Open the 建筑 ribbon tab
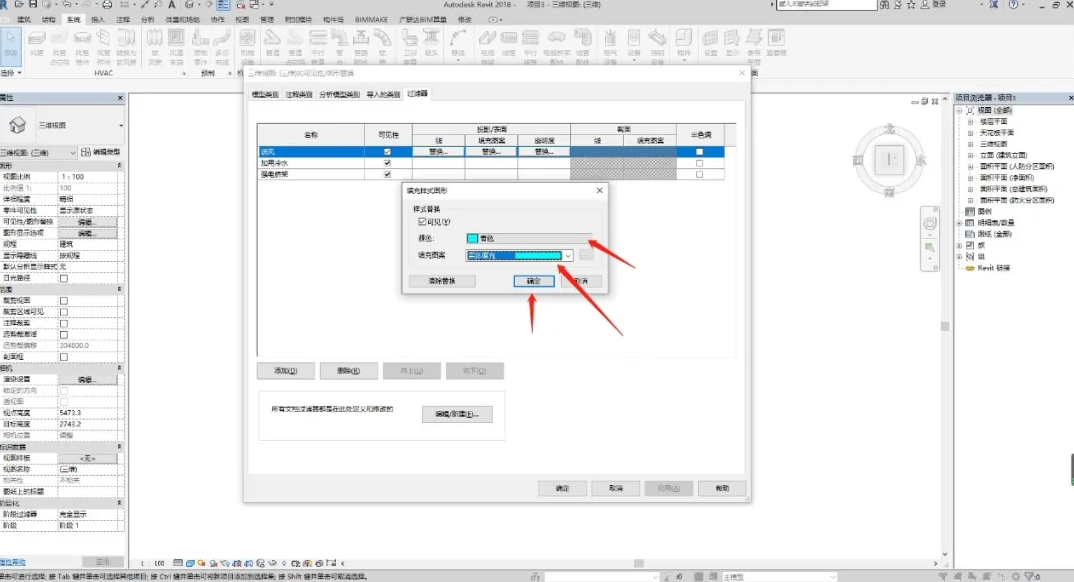The height and width of the screenshot is (582, 1074). coord(24,19)
